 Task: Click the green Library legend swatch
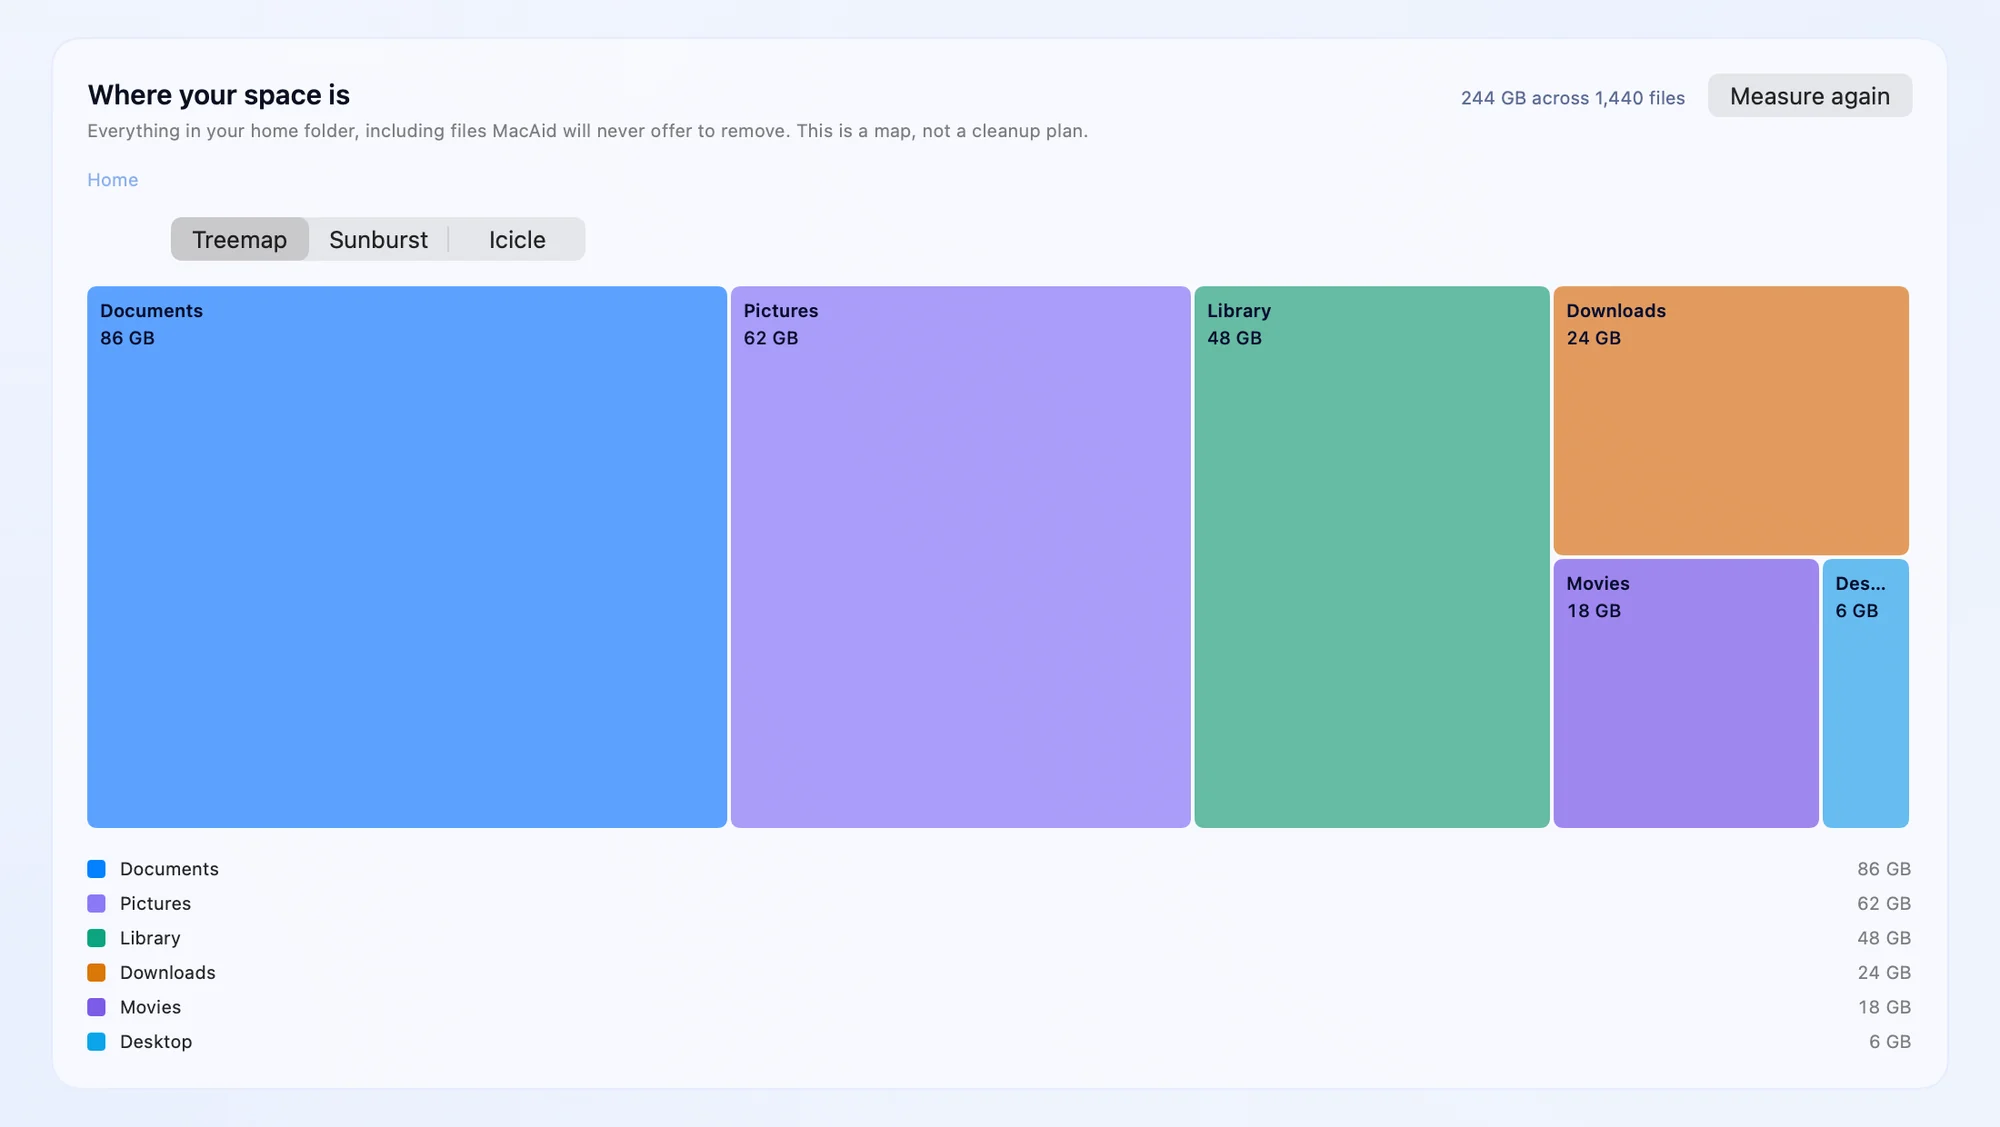96,938
